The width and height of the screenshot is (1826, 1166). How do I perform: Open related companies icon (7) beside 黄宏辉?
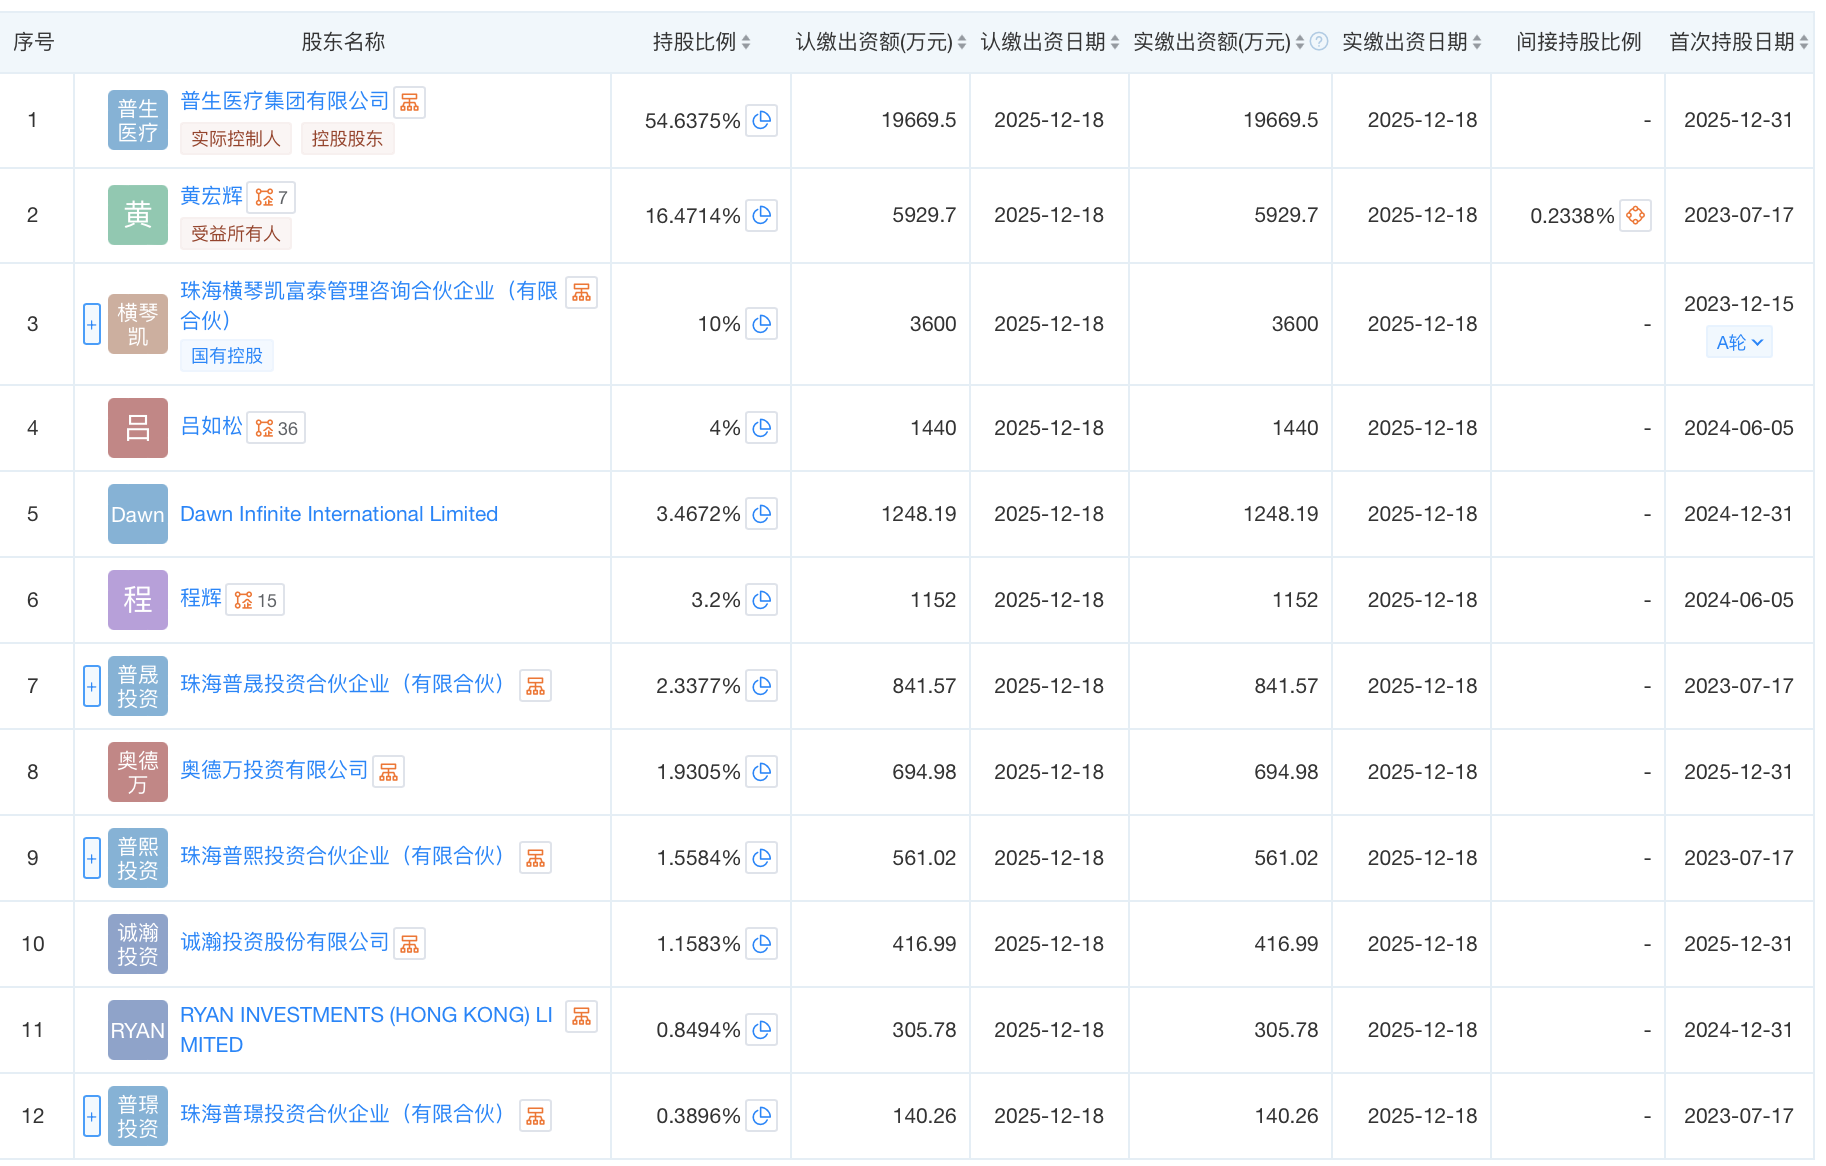[271, 198]
